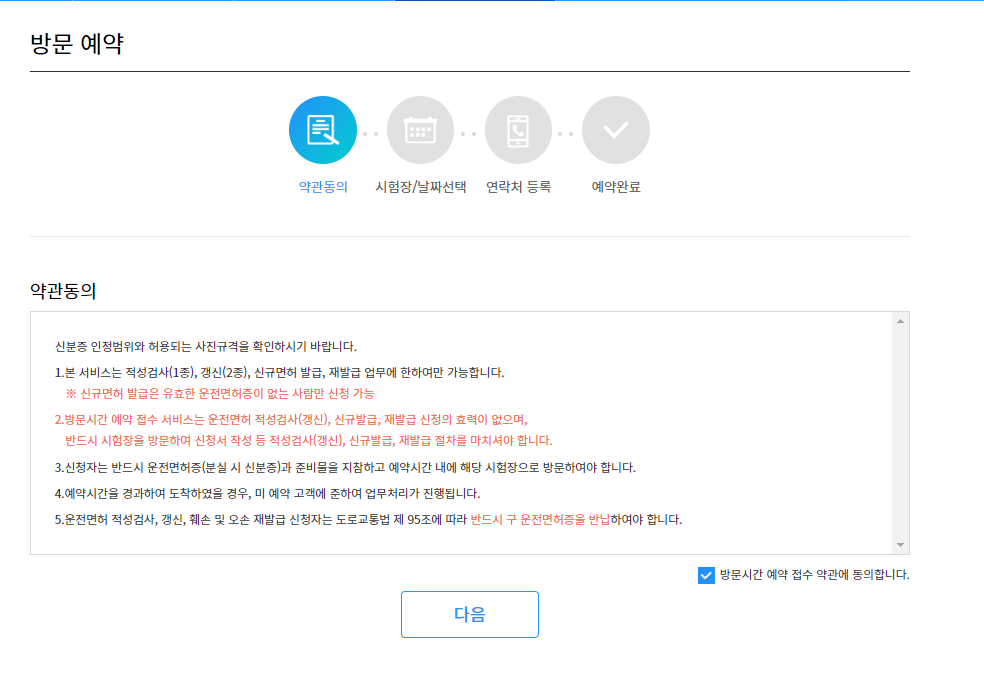This screenshot has width=984, height=691.
Task: Click the 시험장/날짜선택 step label
Action: 420,186
